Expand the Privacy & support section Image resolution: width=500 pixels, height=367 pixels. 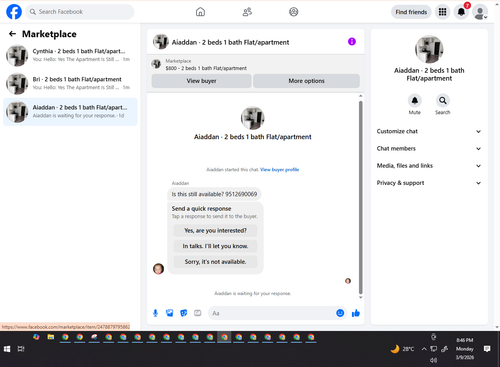point(429,183)
